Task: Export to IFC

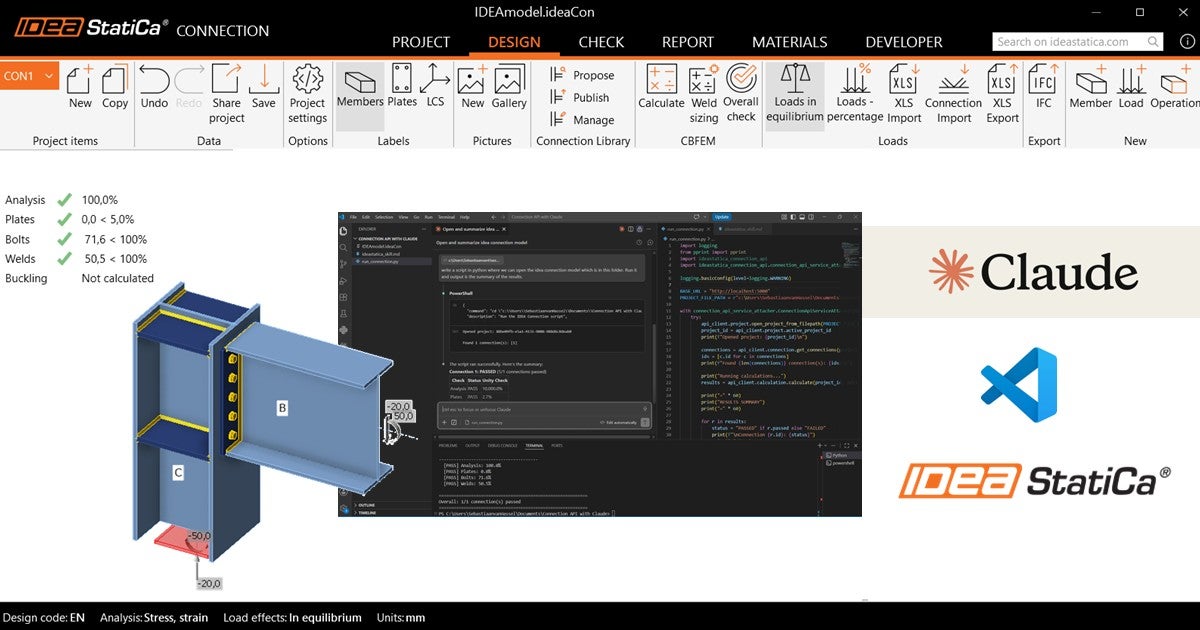Action: (1044, 87)
